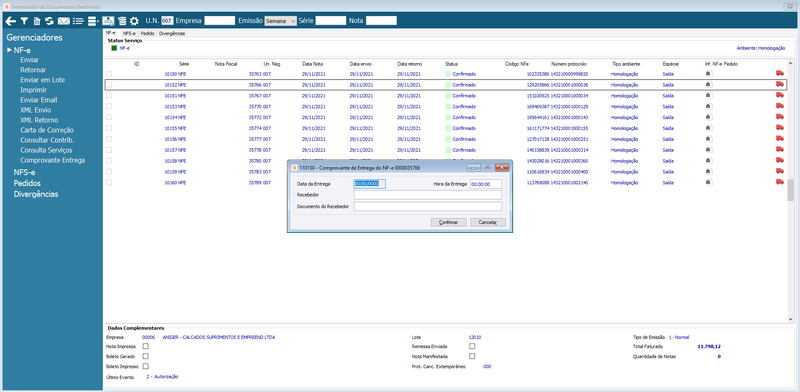Click the grid vertical scrollbar thumb
The width and height of the screenshot is (800, 392).
tap(790, 190)
